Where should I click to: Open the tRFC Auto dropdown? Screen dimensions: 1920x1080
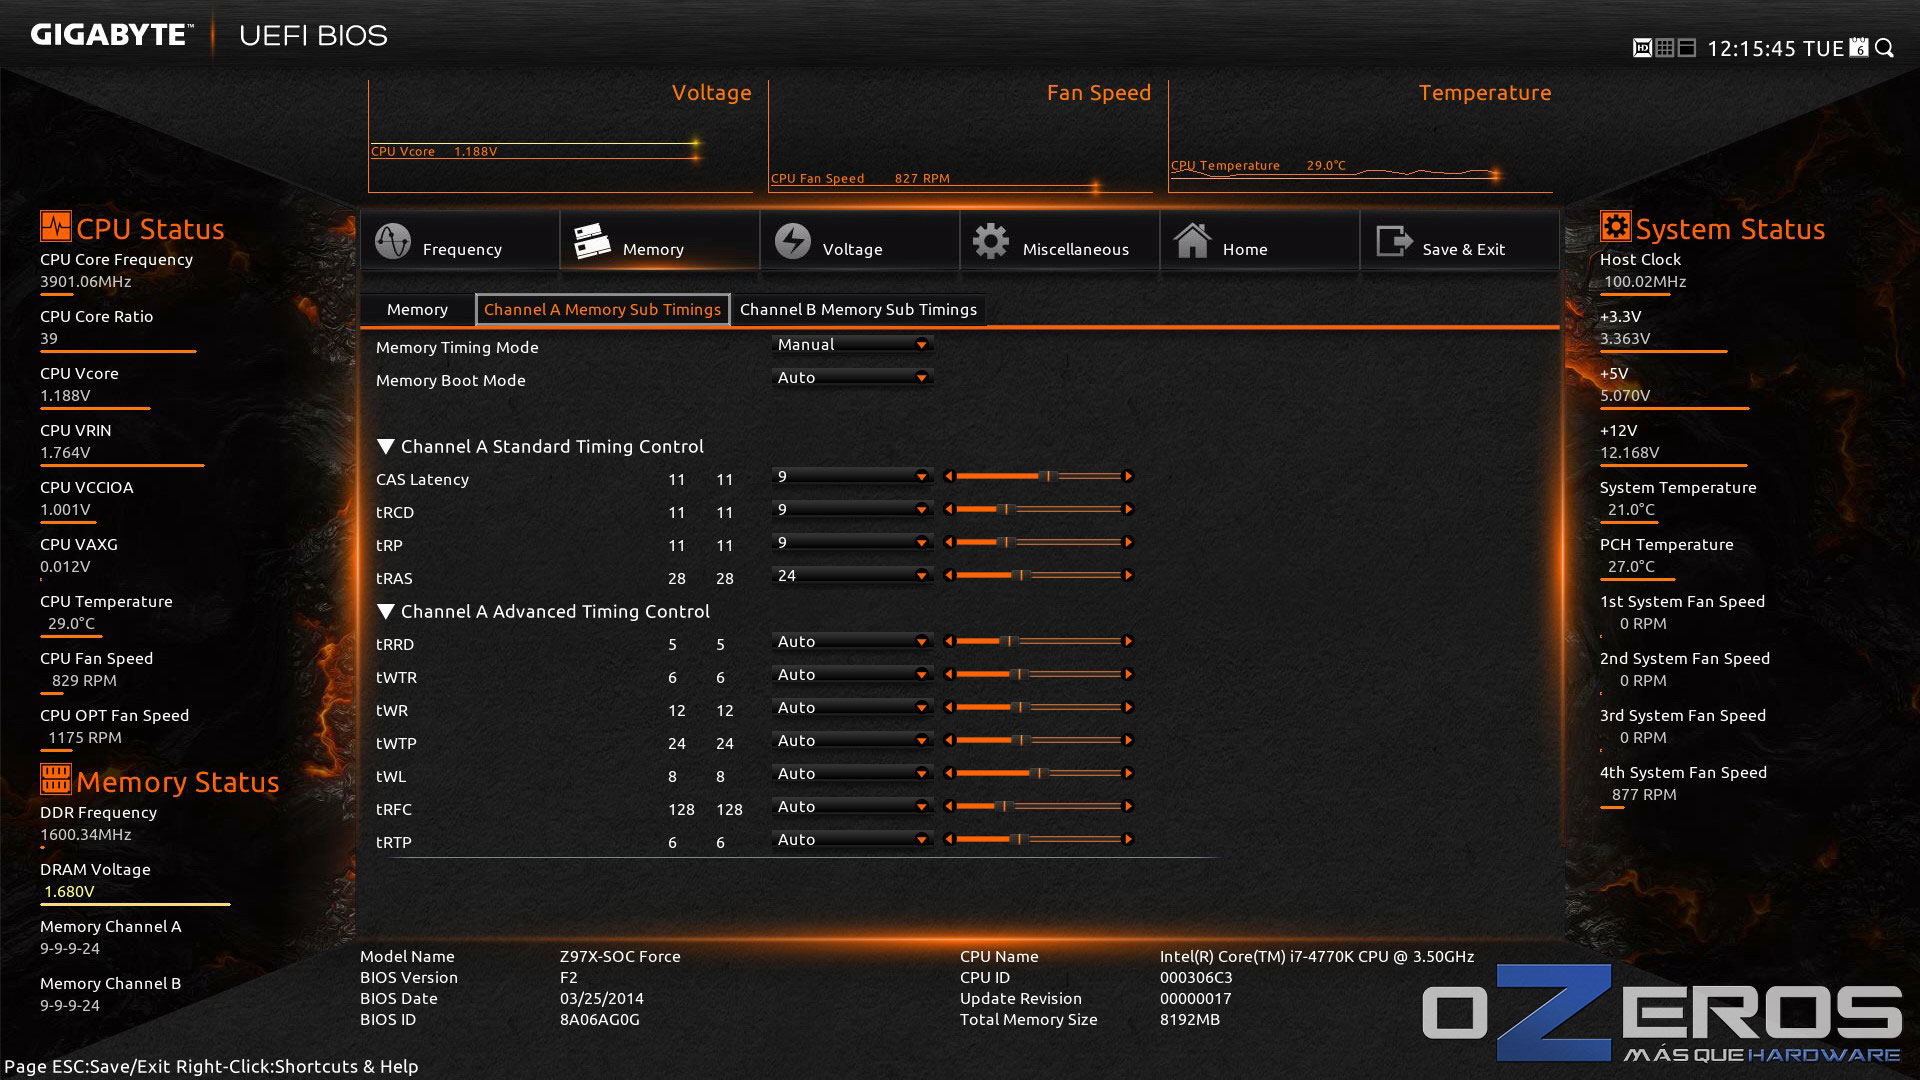[x=852, y=807]
